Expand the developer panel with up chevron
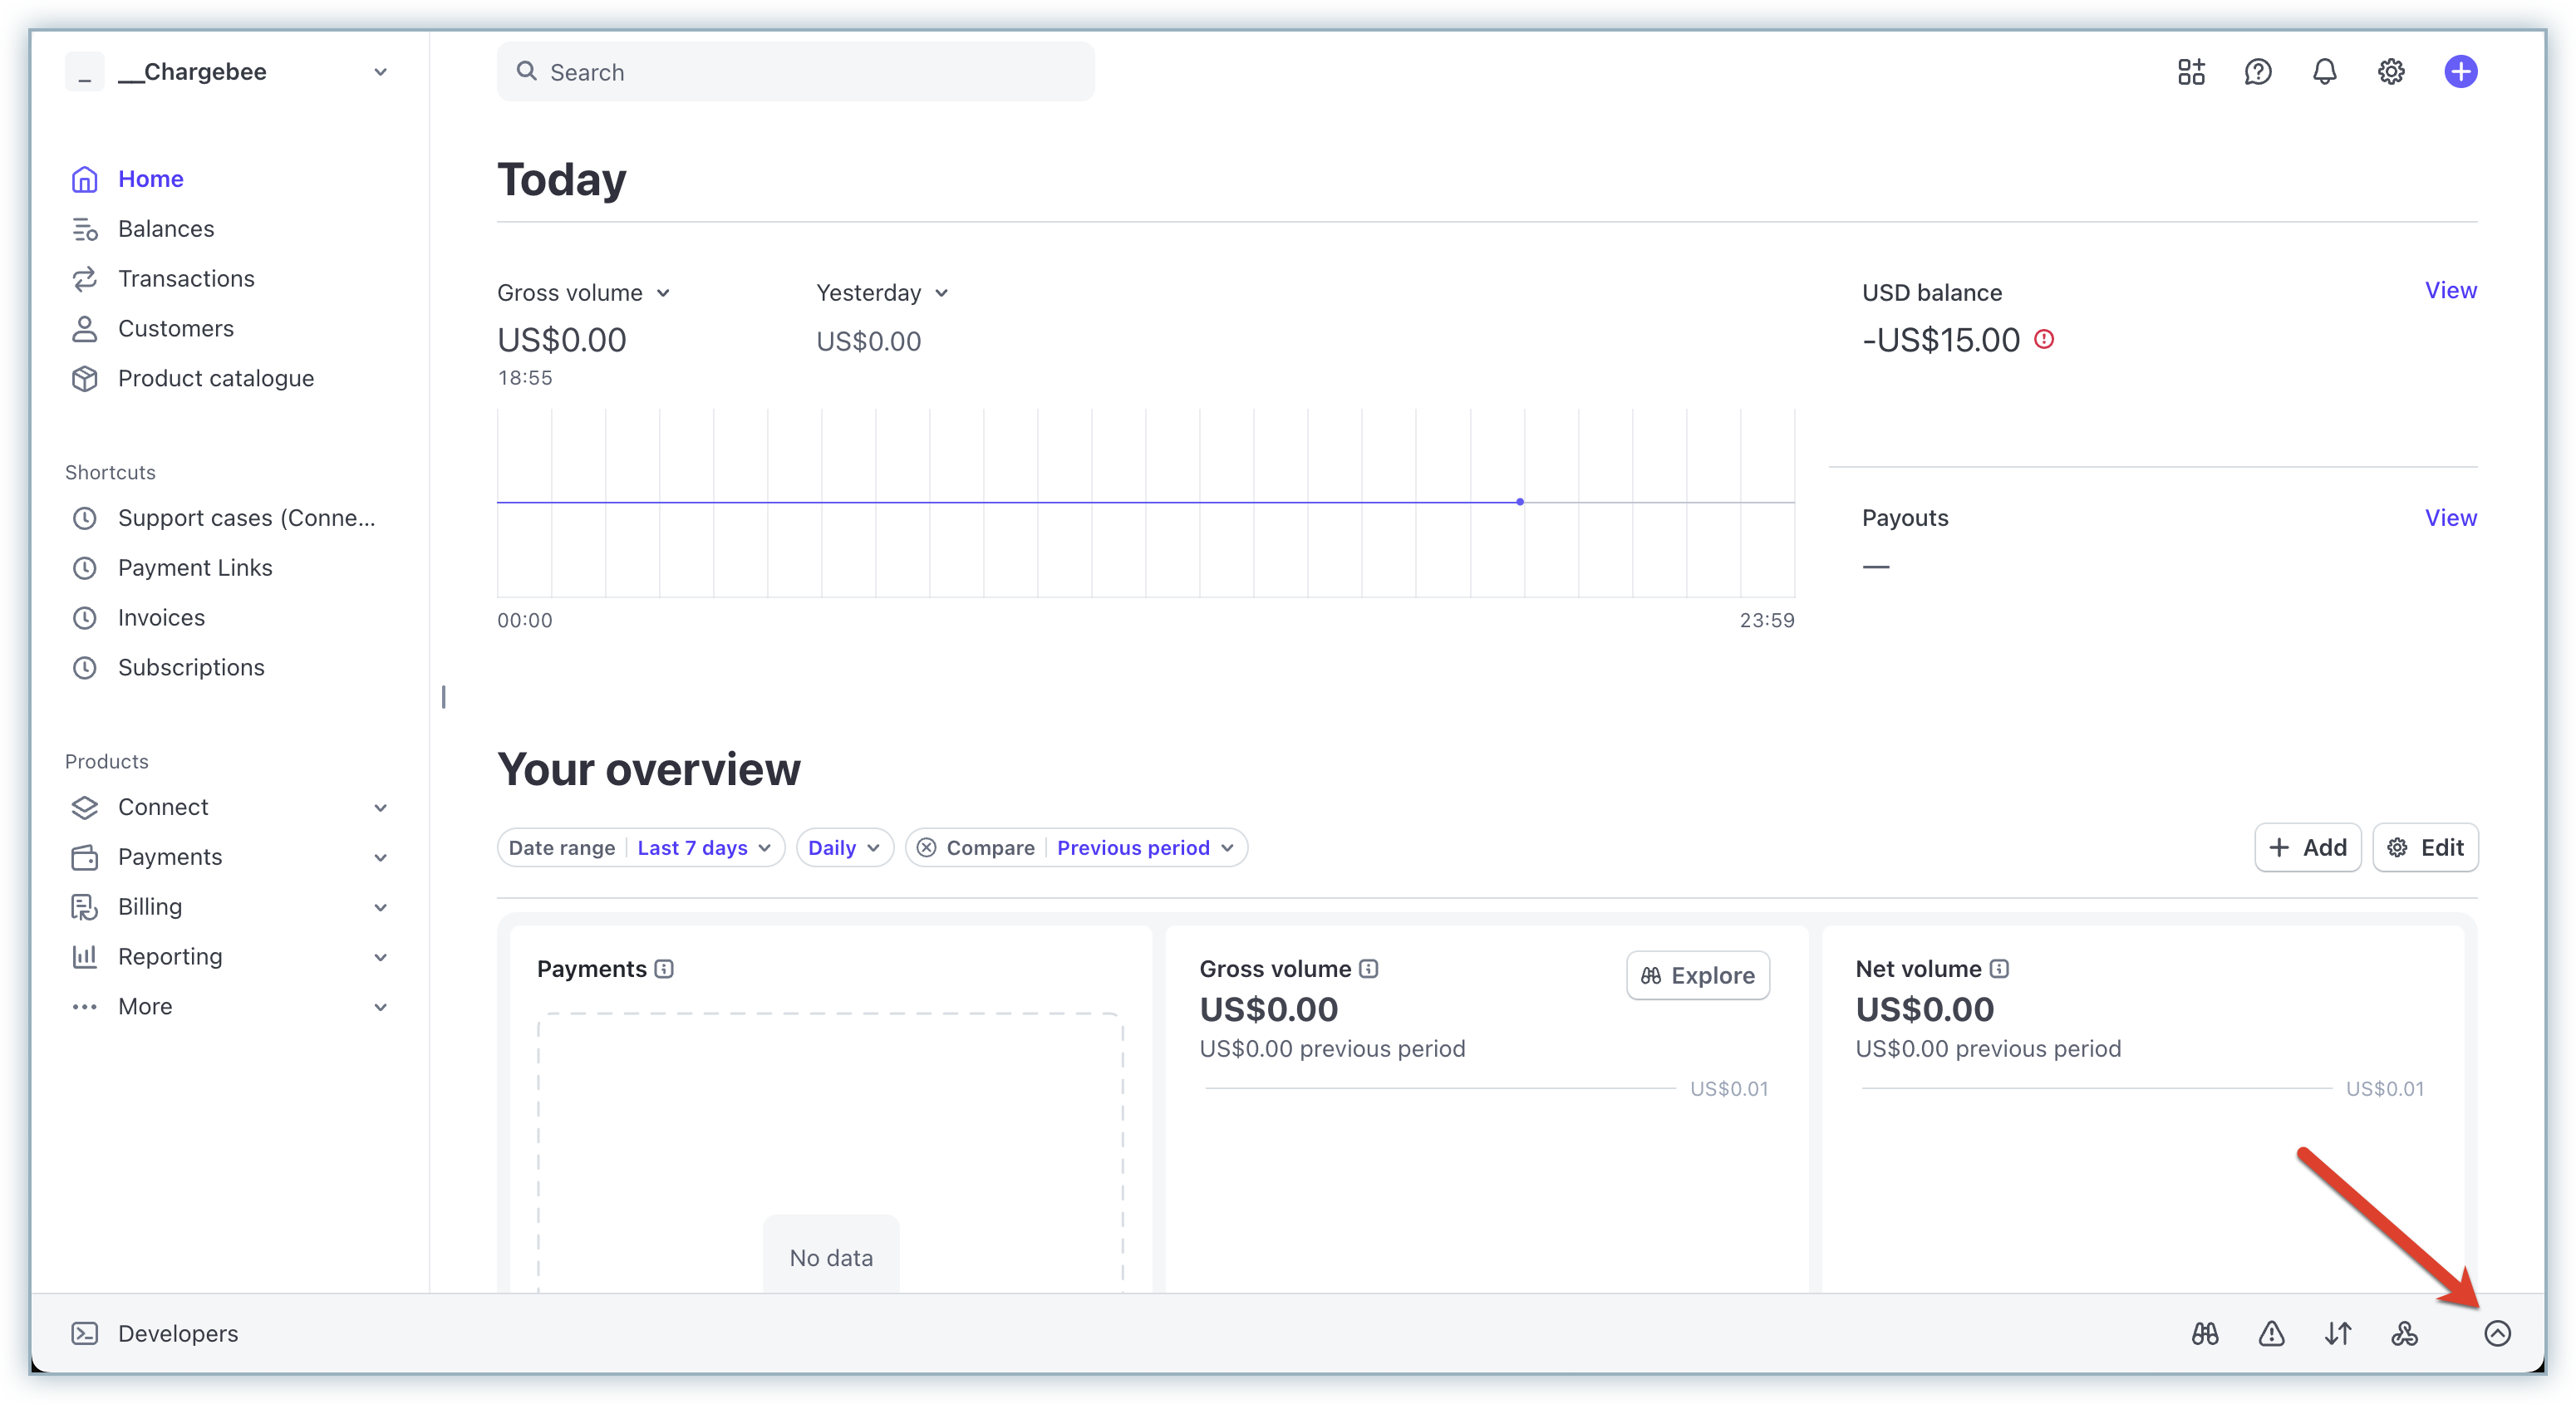The image size is (2576, 1404). (2497, 1333)
